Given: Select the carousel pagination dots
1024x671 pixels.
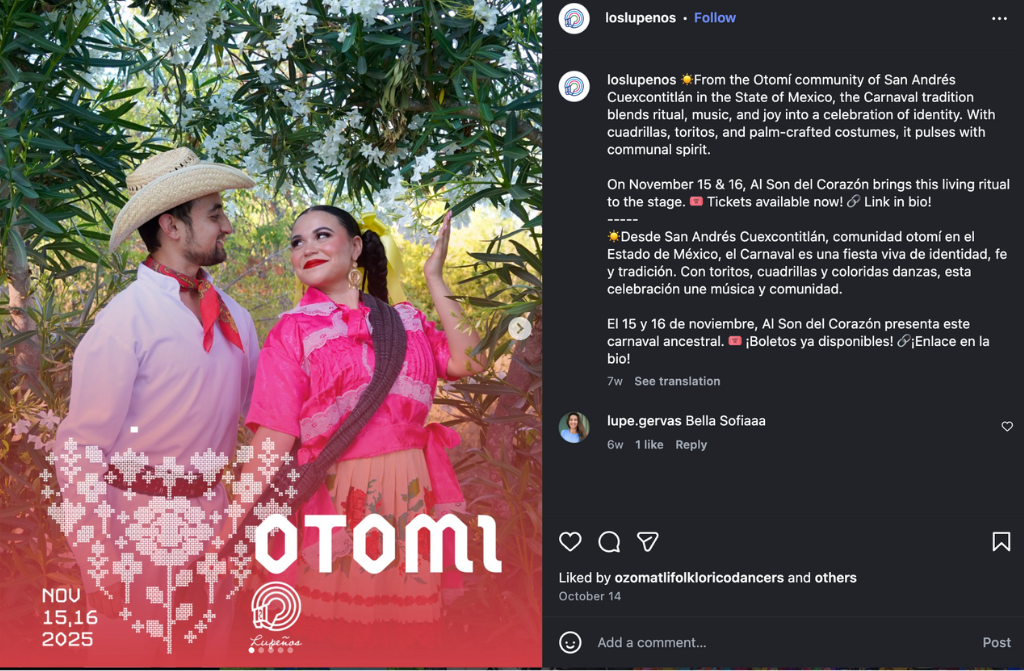Looking at the screenshot, I should (271, 650).
